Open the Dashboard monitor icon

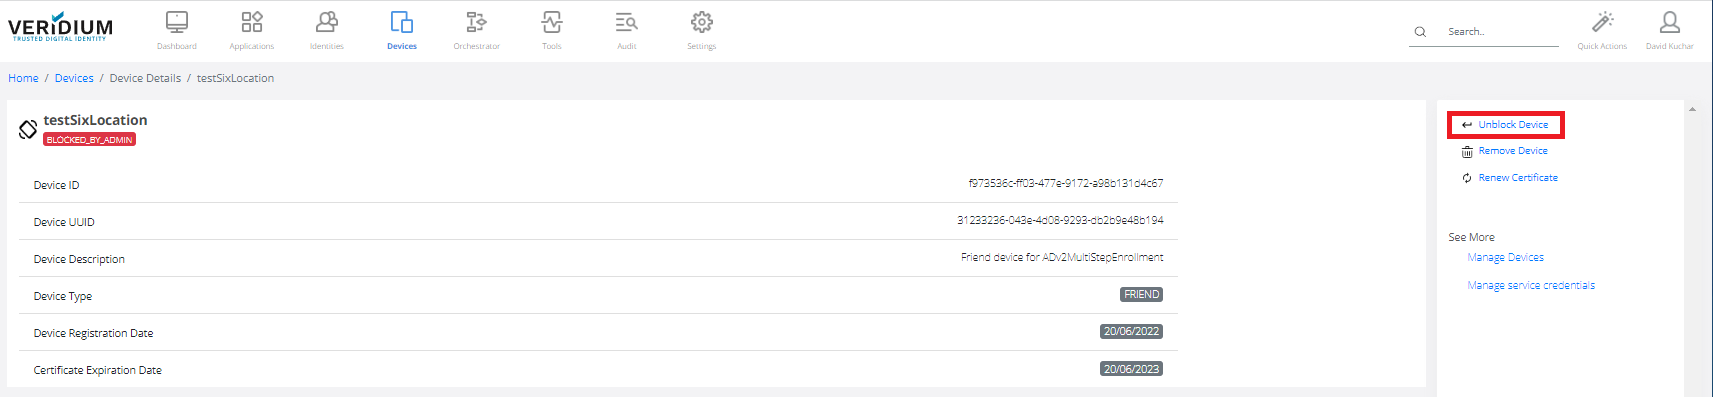click(177, 22)
